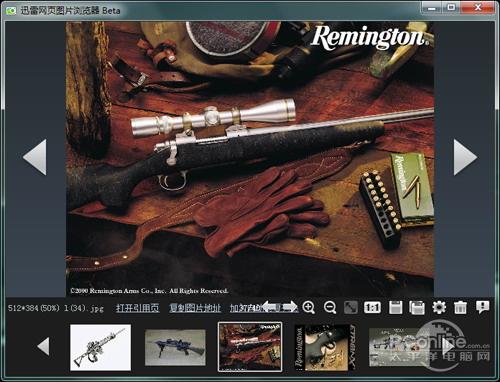500x382 pixels.
Task: Show image at 1:1 actual size
Action: click(x=372, y=307)
